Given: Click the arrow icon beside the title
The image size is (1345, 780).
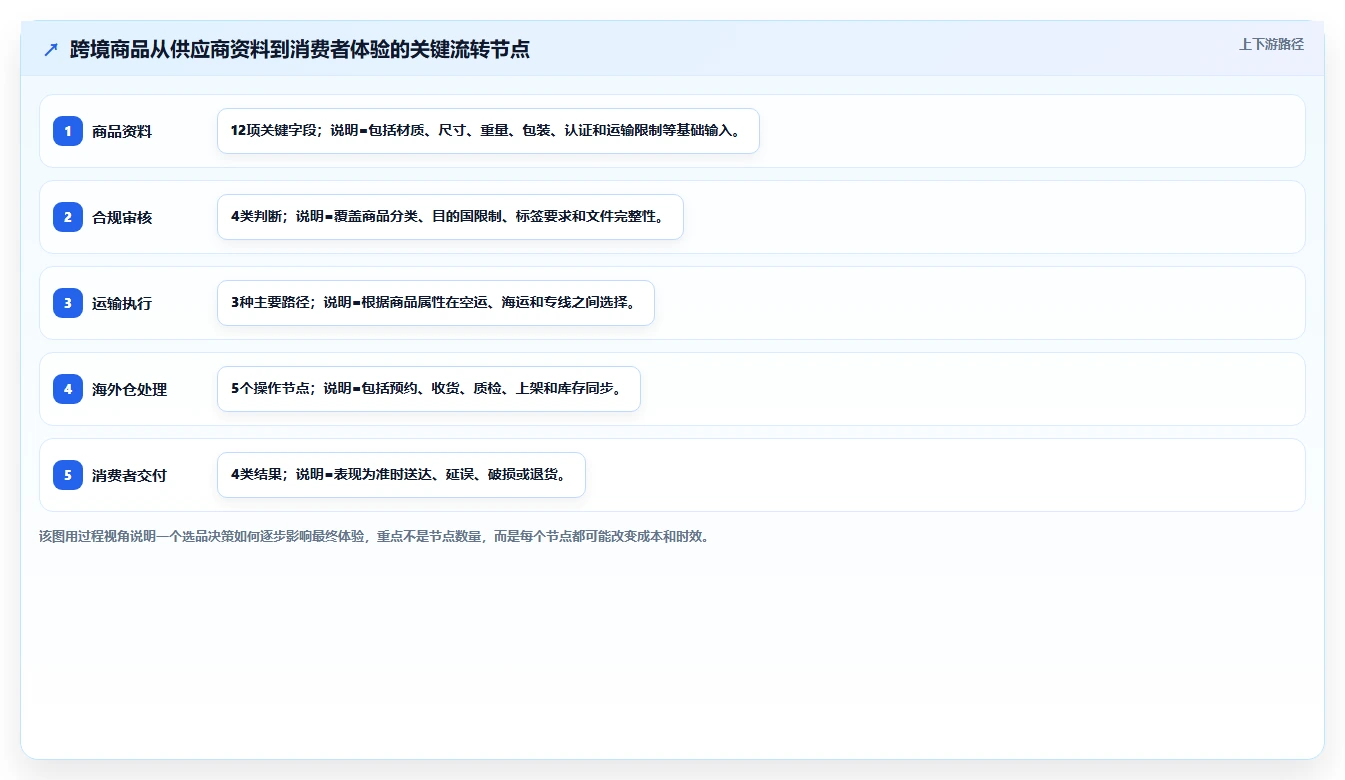Looking at the screenshot, I should click(x=51, y=50).
